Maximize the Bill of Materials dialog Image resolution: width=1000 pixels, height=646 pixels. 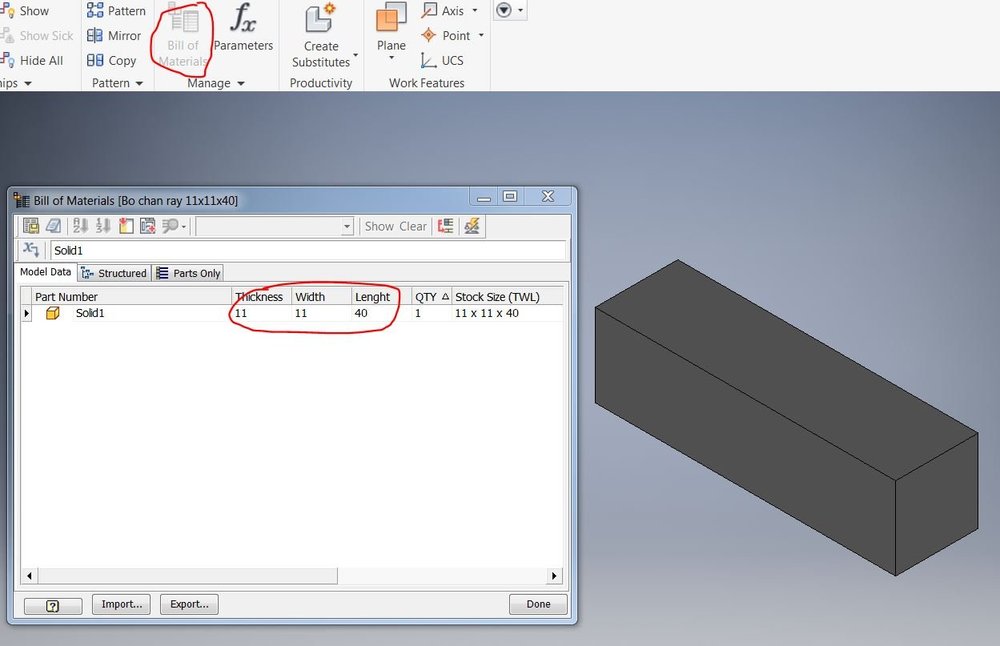click(x=510, y=196)
